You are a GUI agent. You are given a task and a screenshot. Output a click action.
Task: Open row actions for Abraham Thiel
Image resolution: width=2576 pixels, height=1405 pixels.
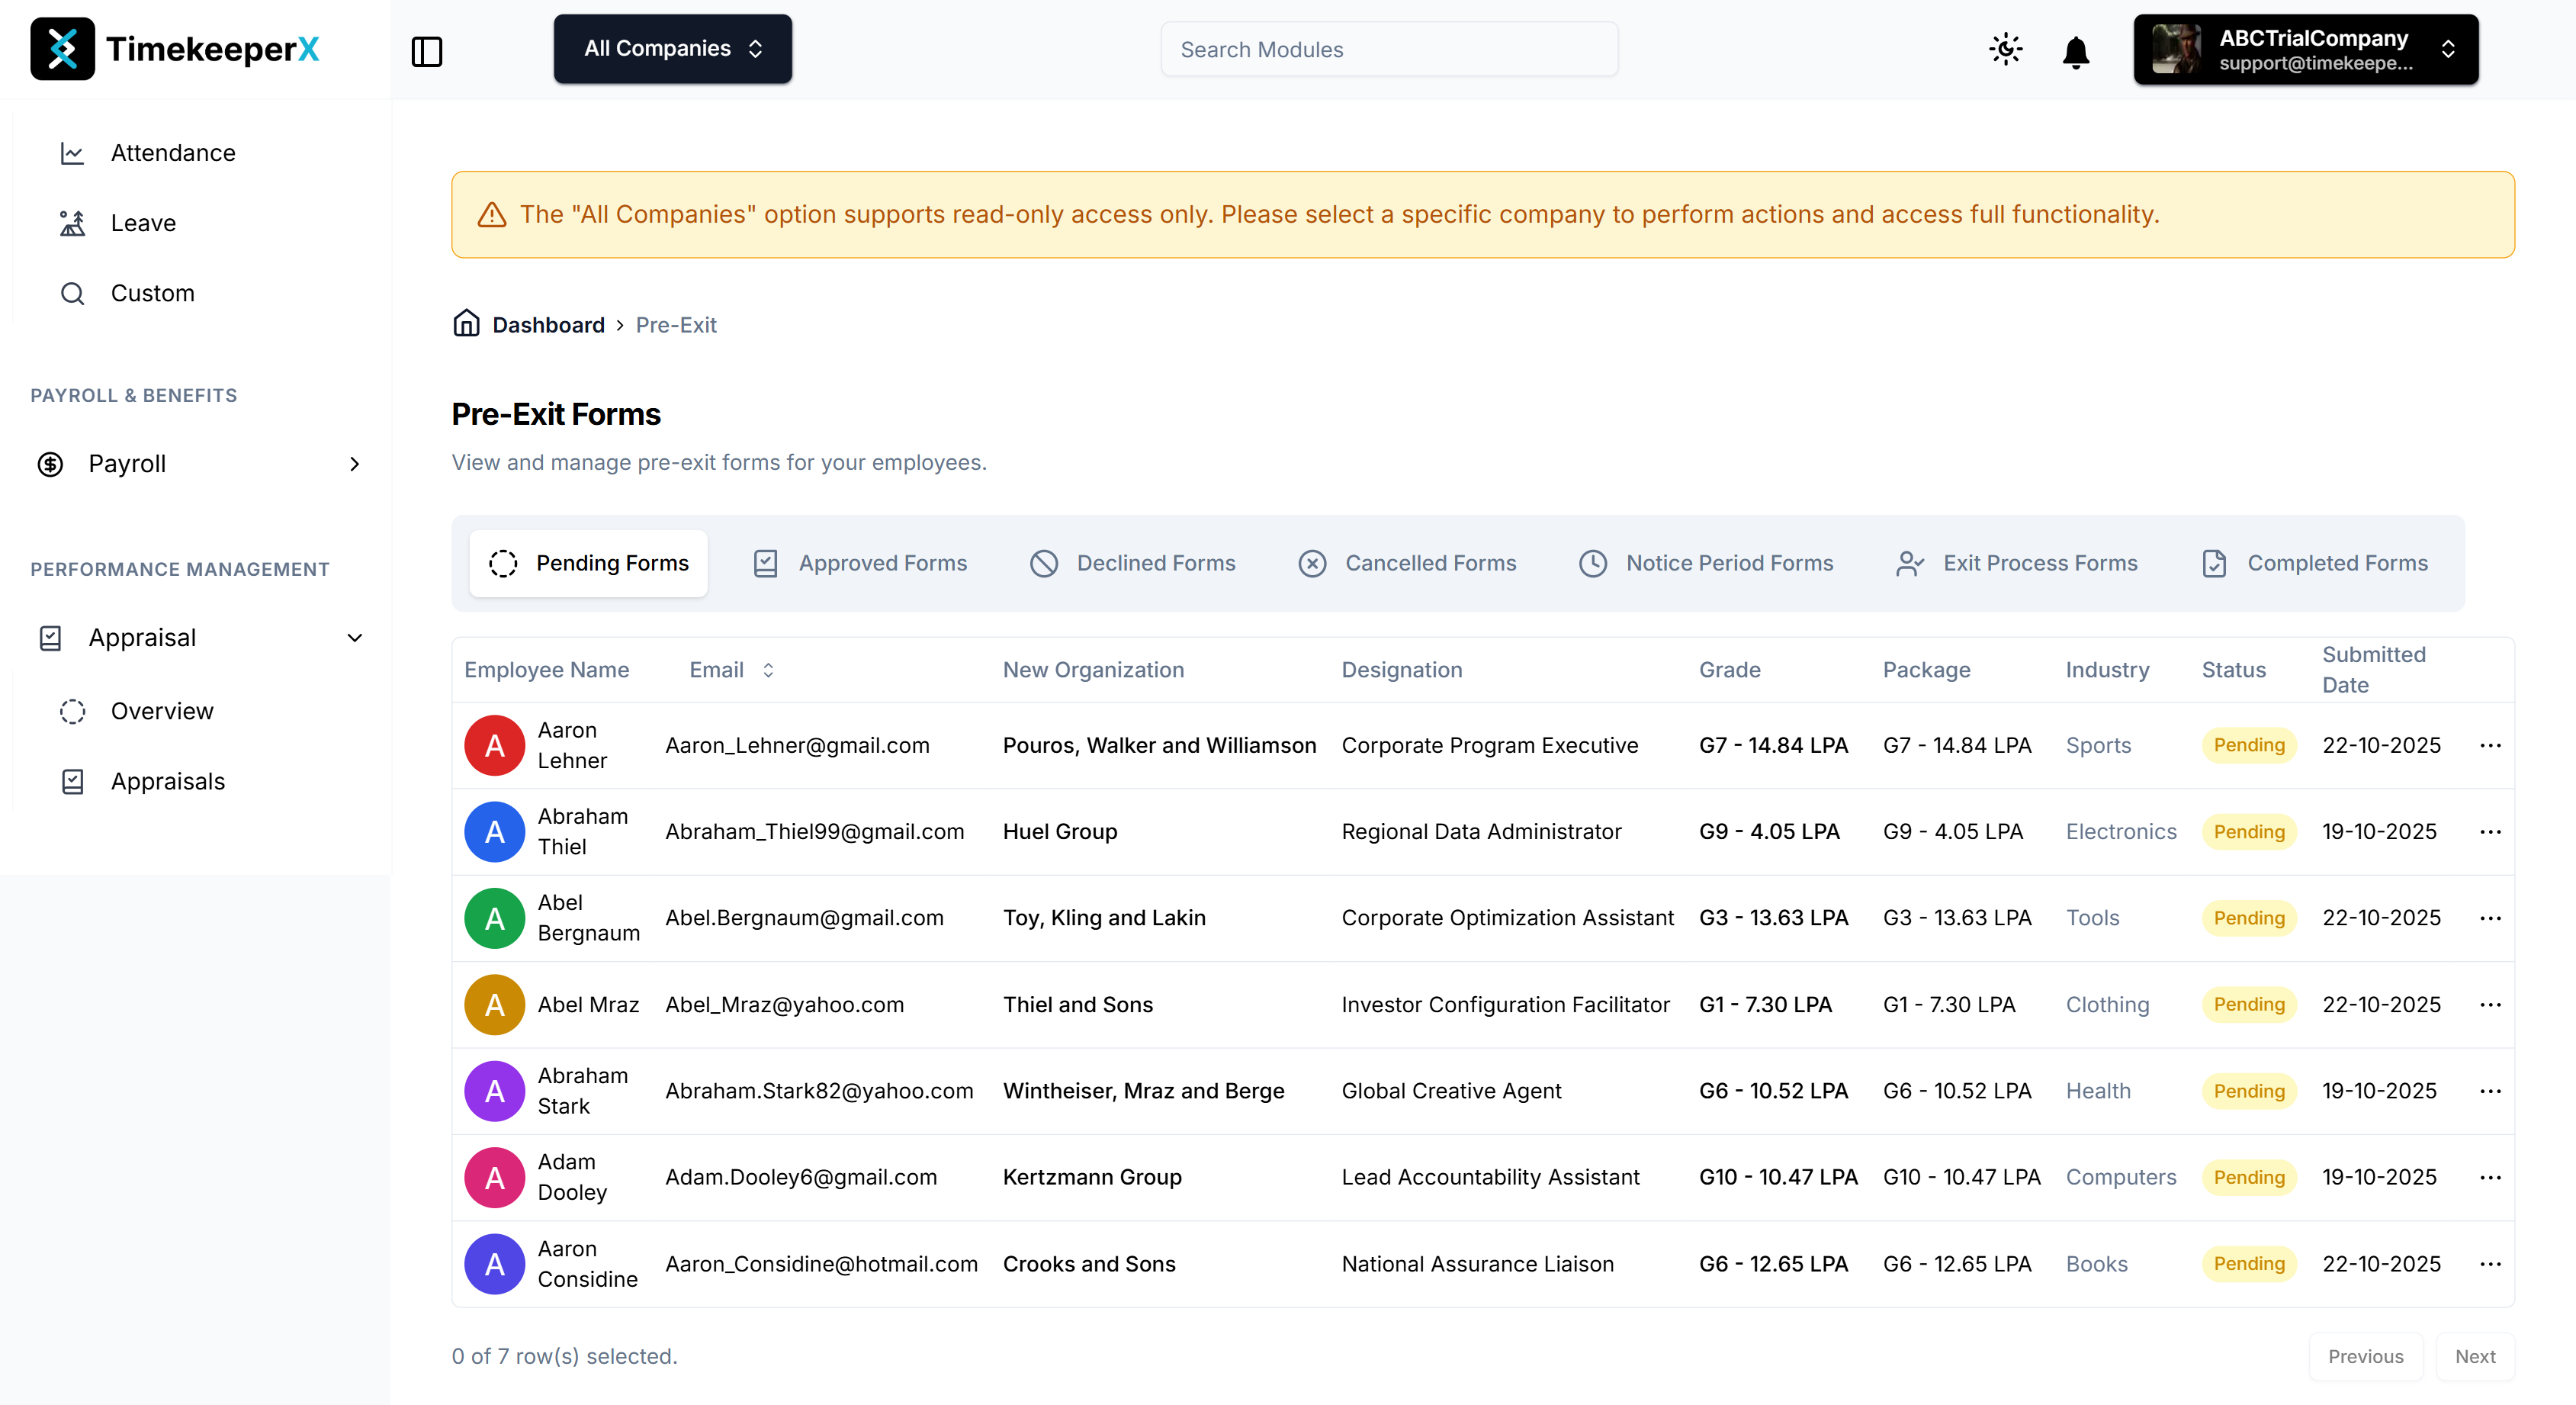click(x=2491, y=832)
